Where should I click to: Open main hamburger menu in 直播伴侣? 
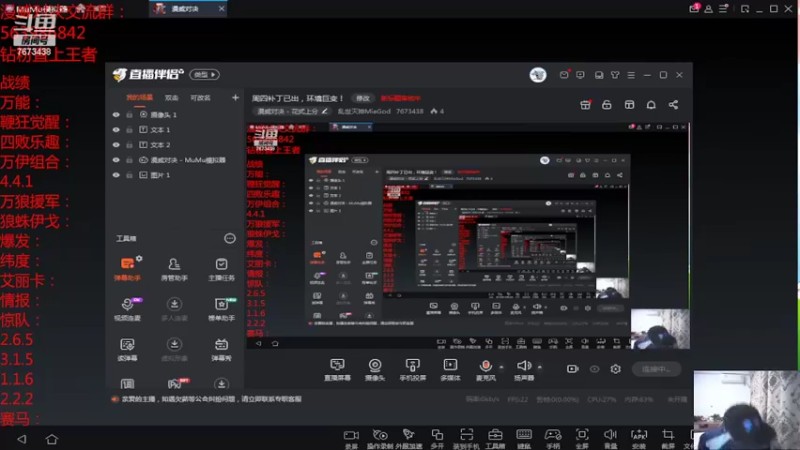tap(631, 75)
